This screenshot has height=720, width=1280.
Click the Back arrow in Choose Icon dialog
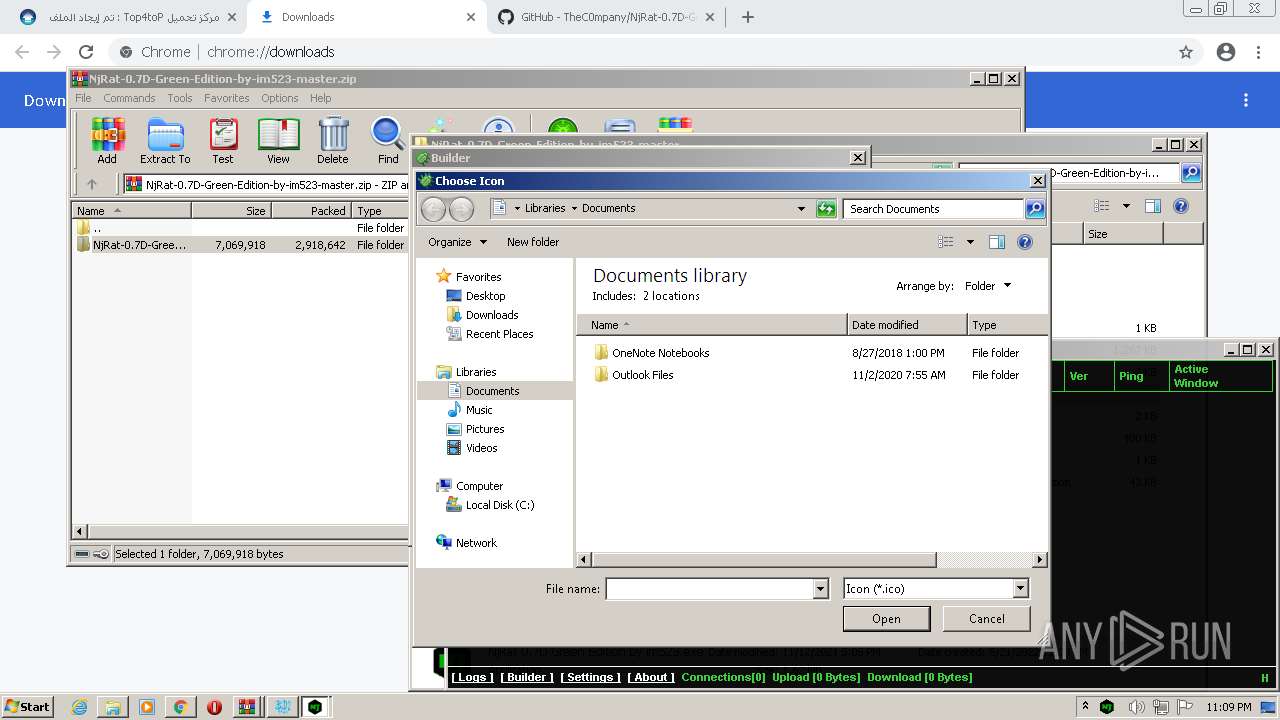click(433, 209)
